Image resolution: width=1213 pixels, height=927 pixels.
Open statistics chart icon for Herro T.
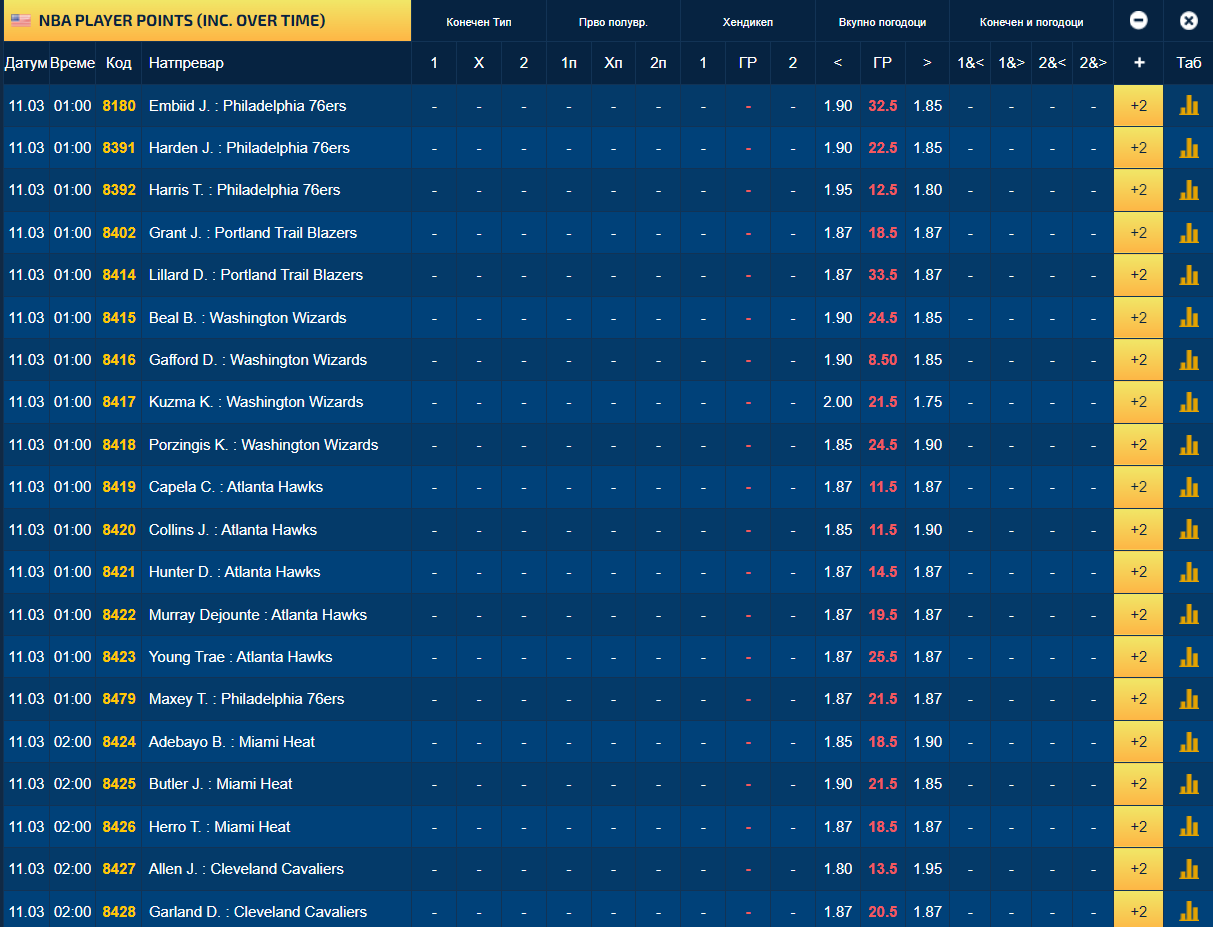(1189, 827)
